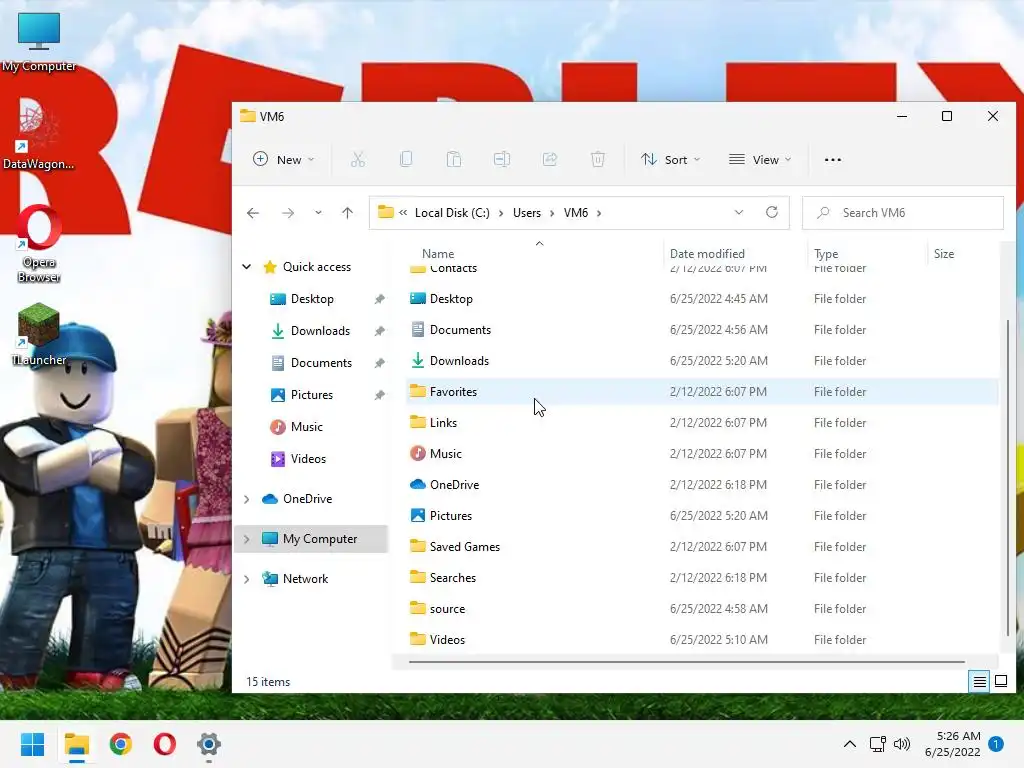1024x768 pixels.
Task: Click the Cut scissors icon in toolbar
Action: point(358,159)
